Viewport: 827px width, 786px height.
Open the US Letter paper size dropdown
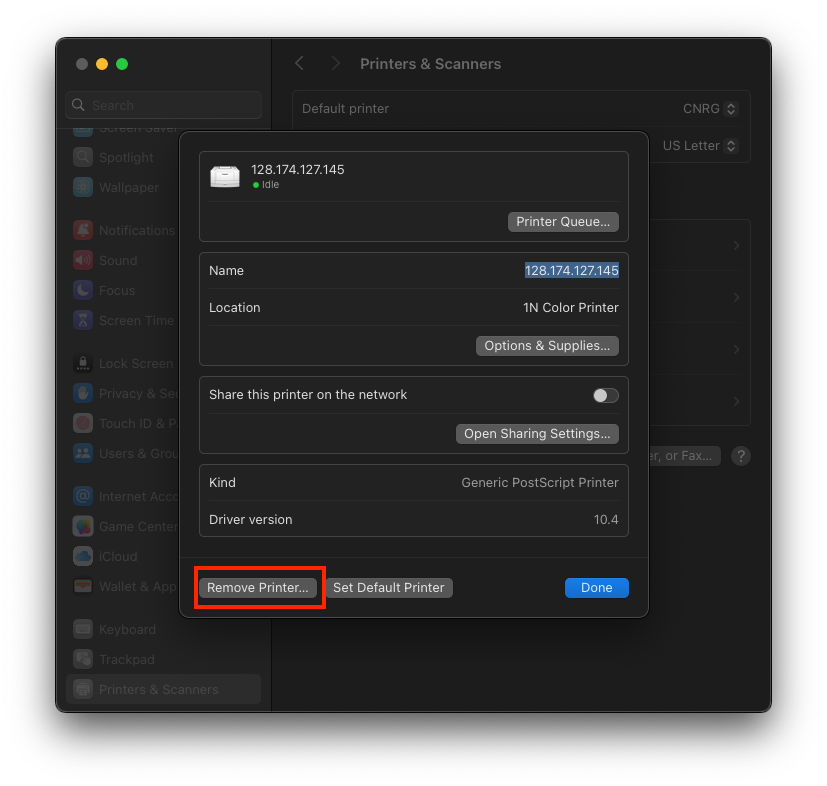click(x=700, y=146)
